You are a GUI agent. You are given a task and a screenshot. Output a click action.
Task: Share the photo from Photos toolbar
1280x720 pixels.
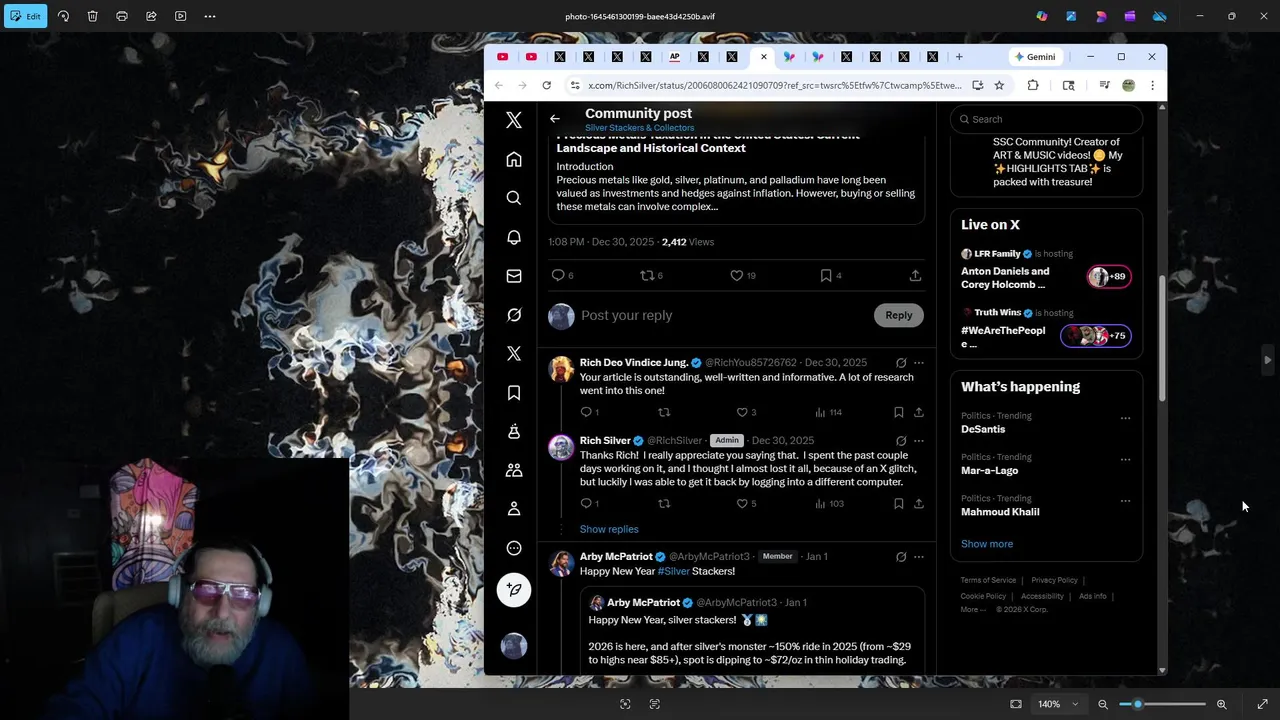point(151,16)
